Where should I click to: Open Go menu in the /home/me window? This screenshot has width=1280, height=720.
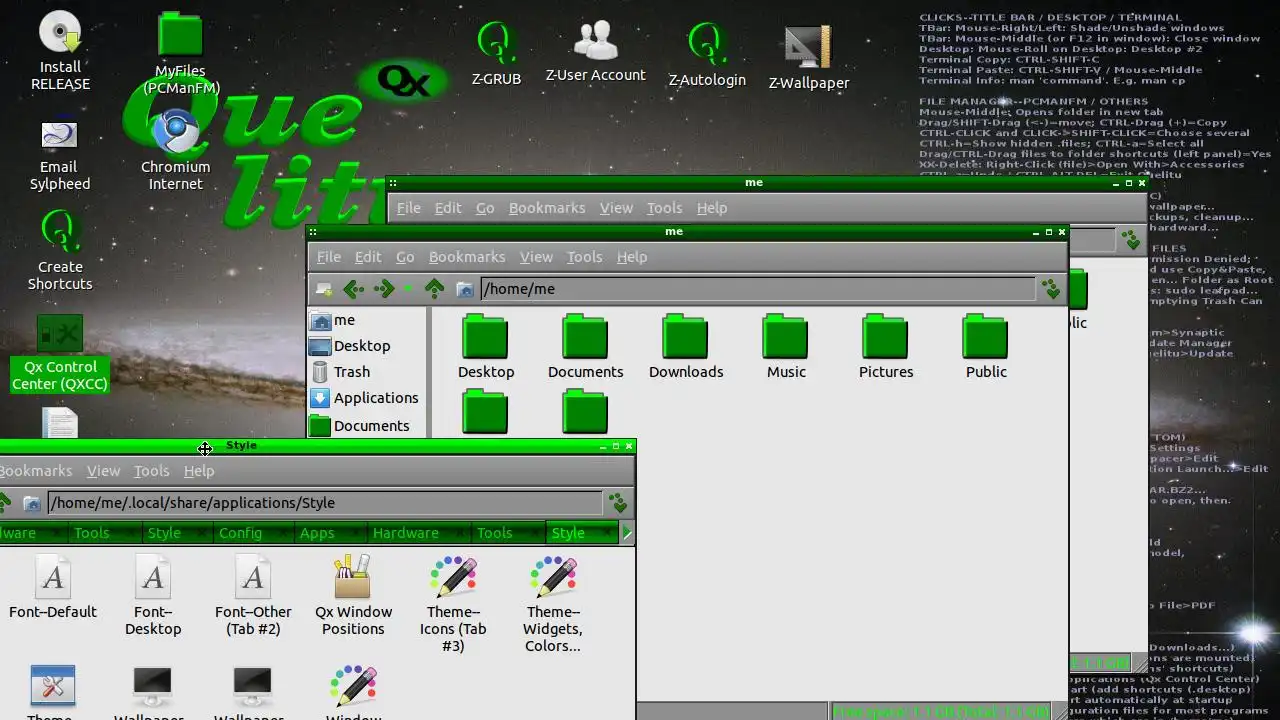coord(405,257)
